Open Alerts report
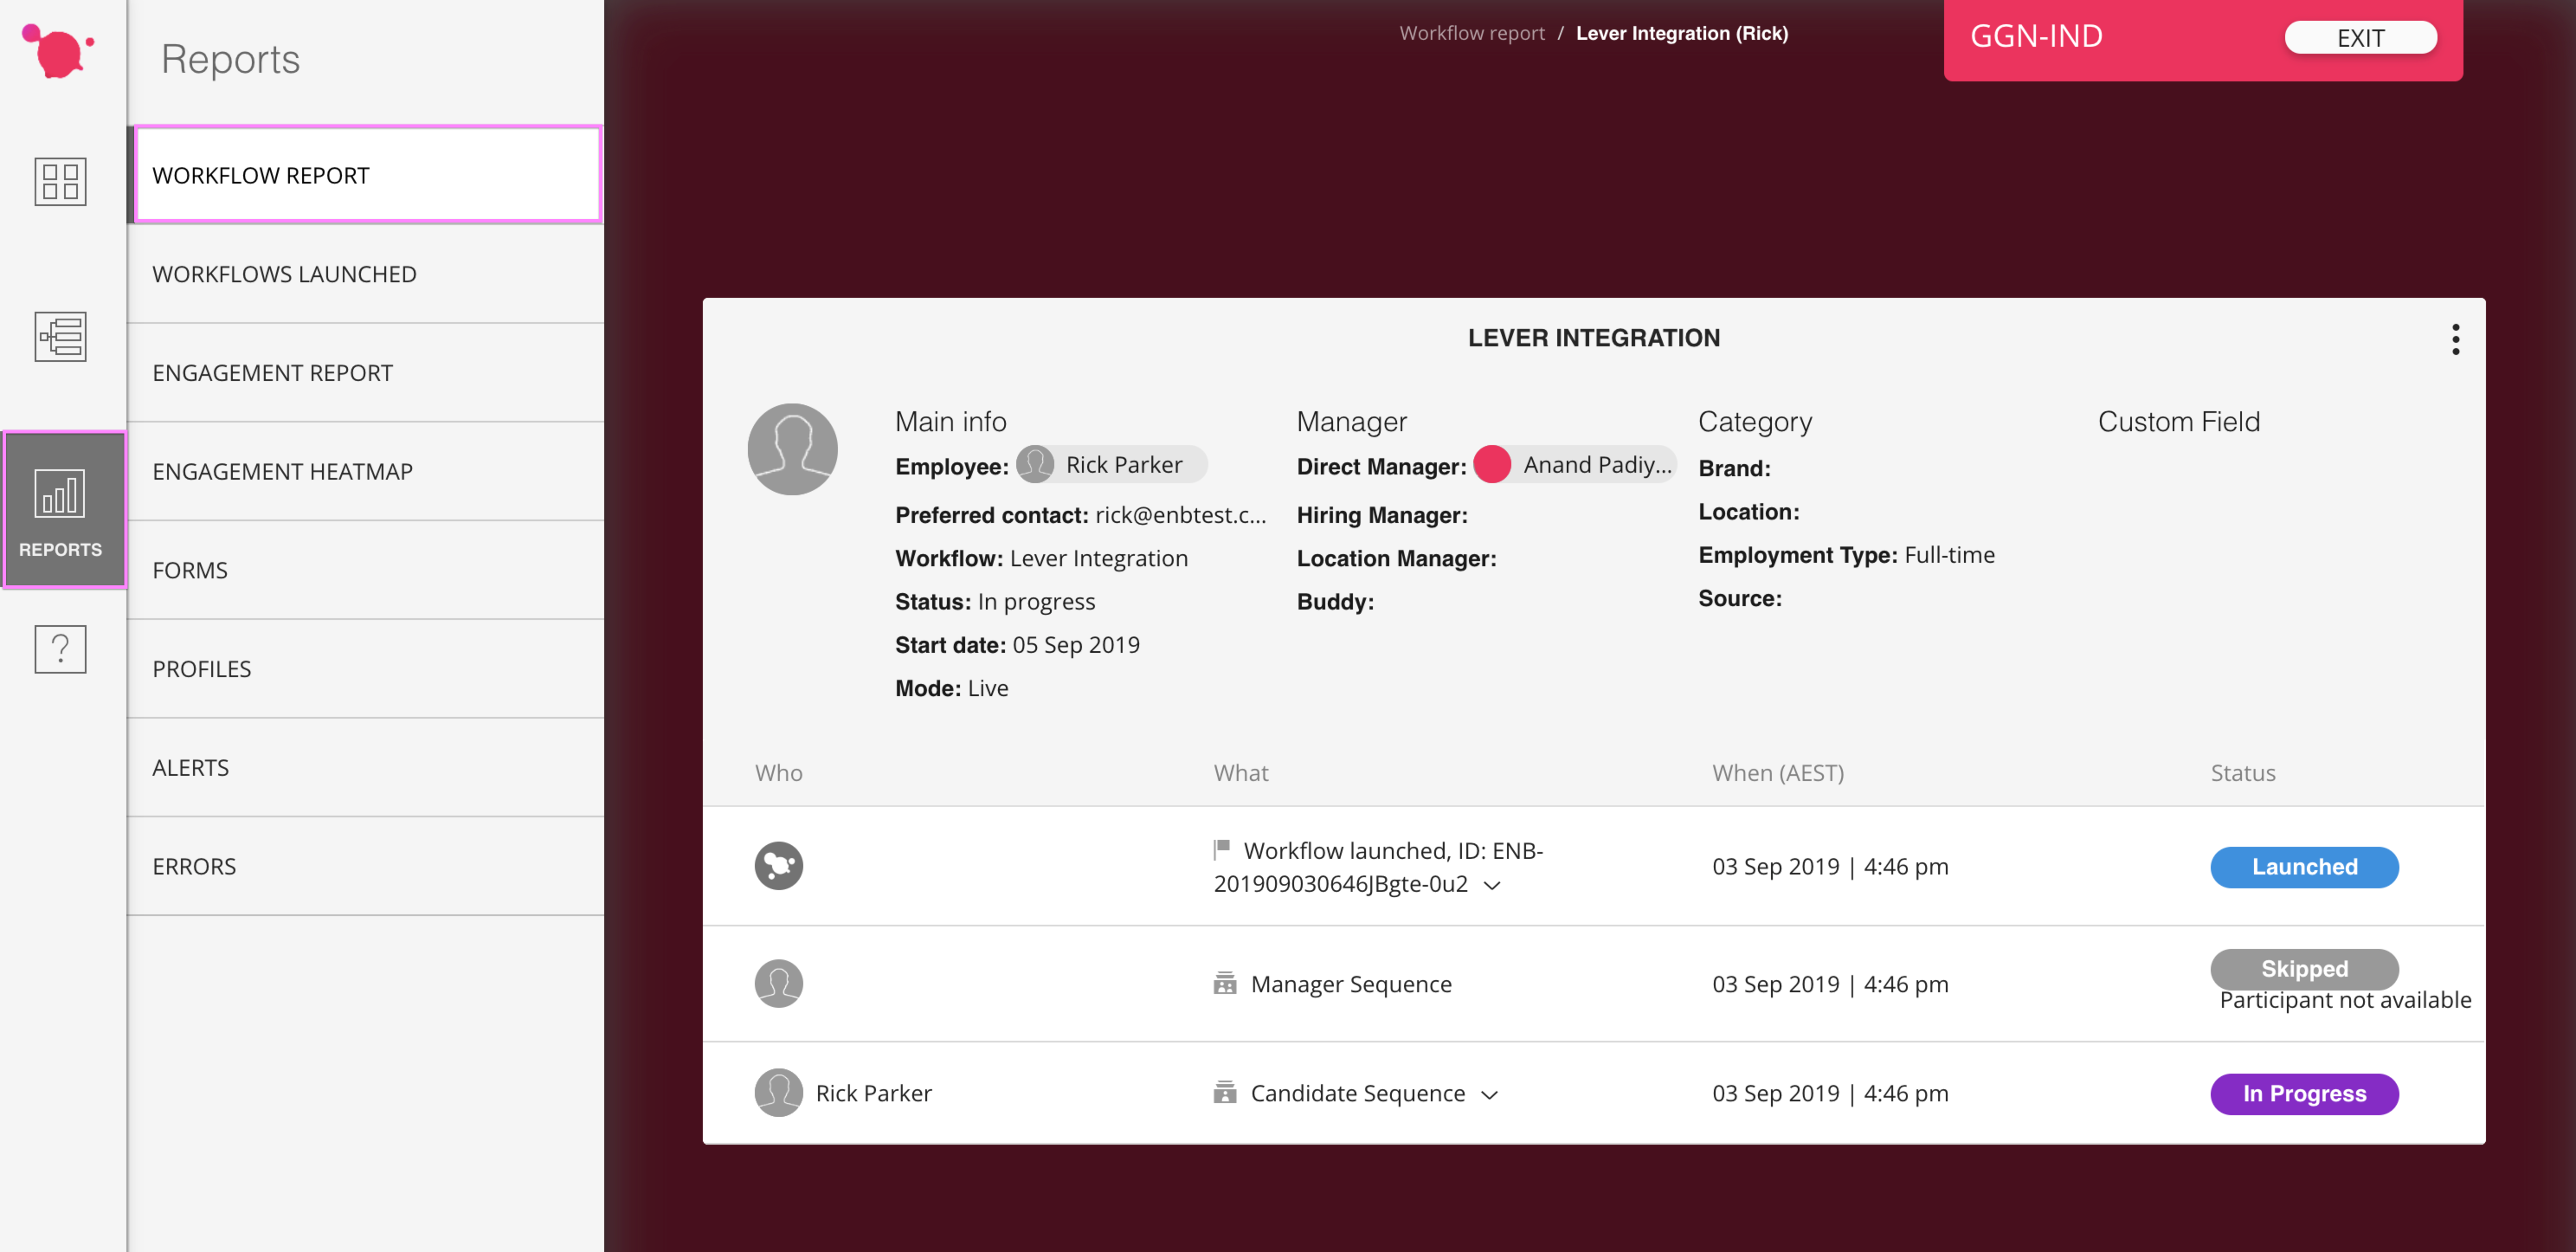The image size is (2576, 1252). coord(365,768)
